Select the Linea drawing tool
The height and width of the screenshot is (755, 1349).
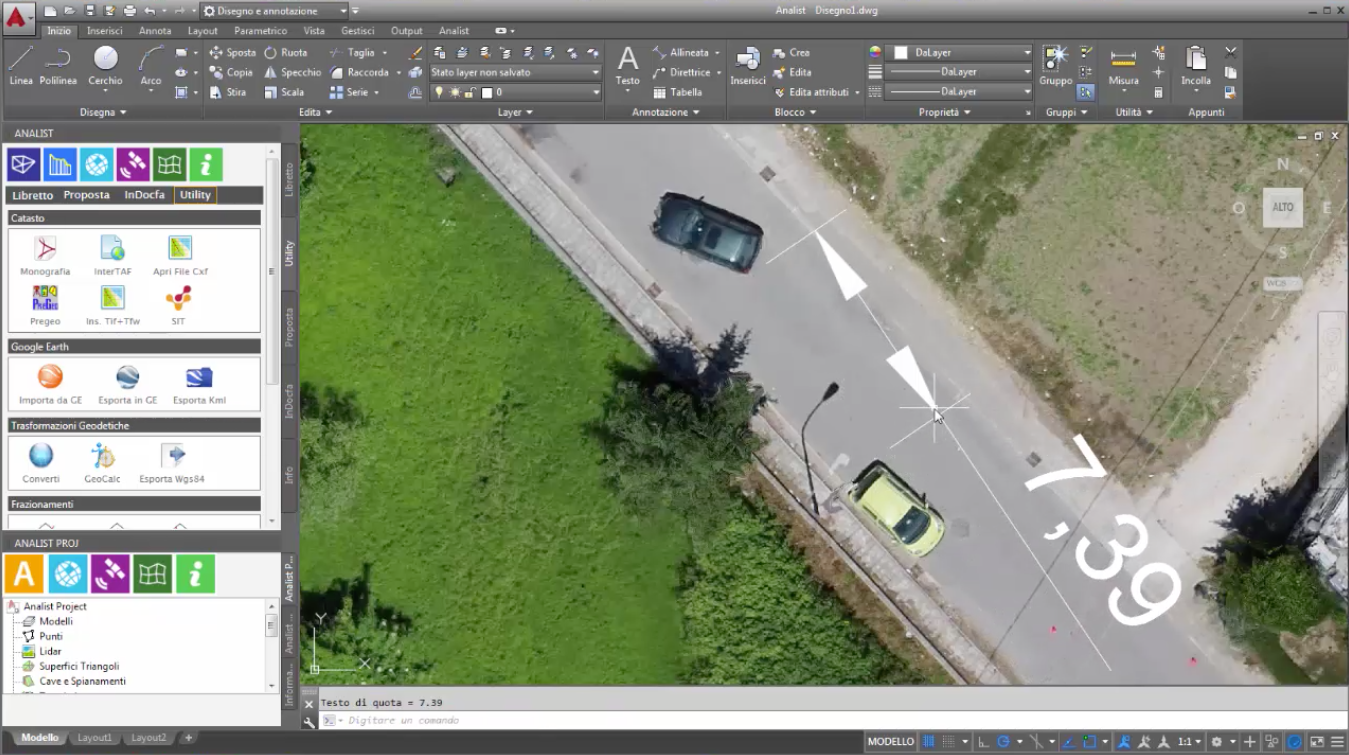pyautogui.click(x=20, y=66)
